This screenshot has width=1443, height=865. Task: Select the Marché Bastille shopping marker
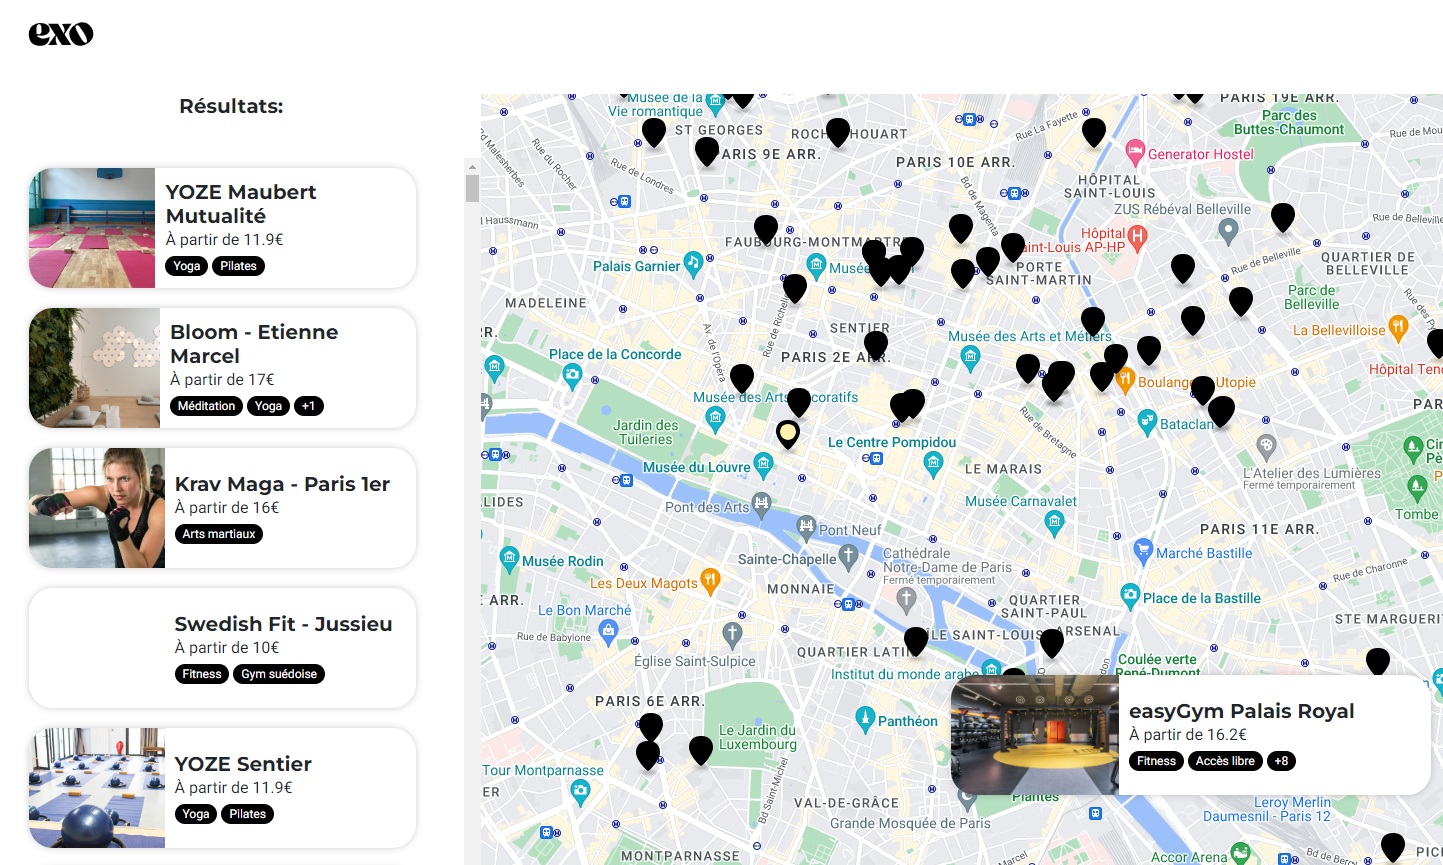pos(1144,550)
